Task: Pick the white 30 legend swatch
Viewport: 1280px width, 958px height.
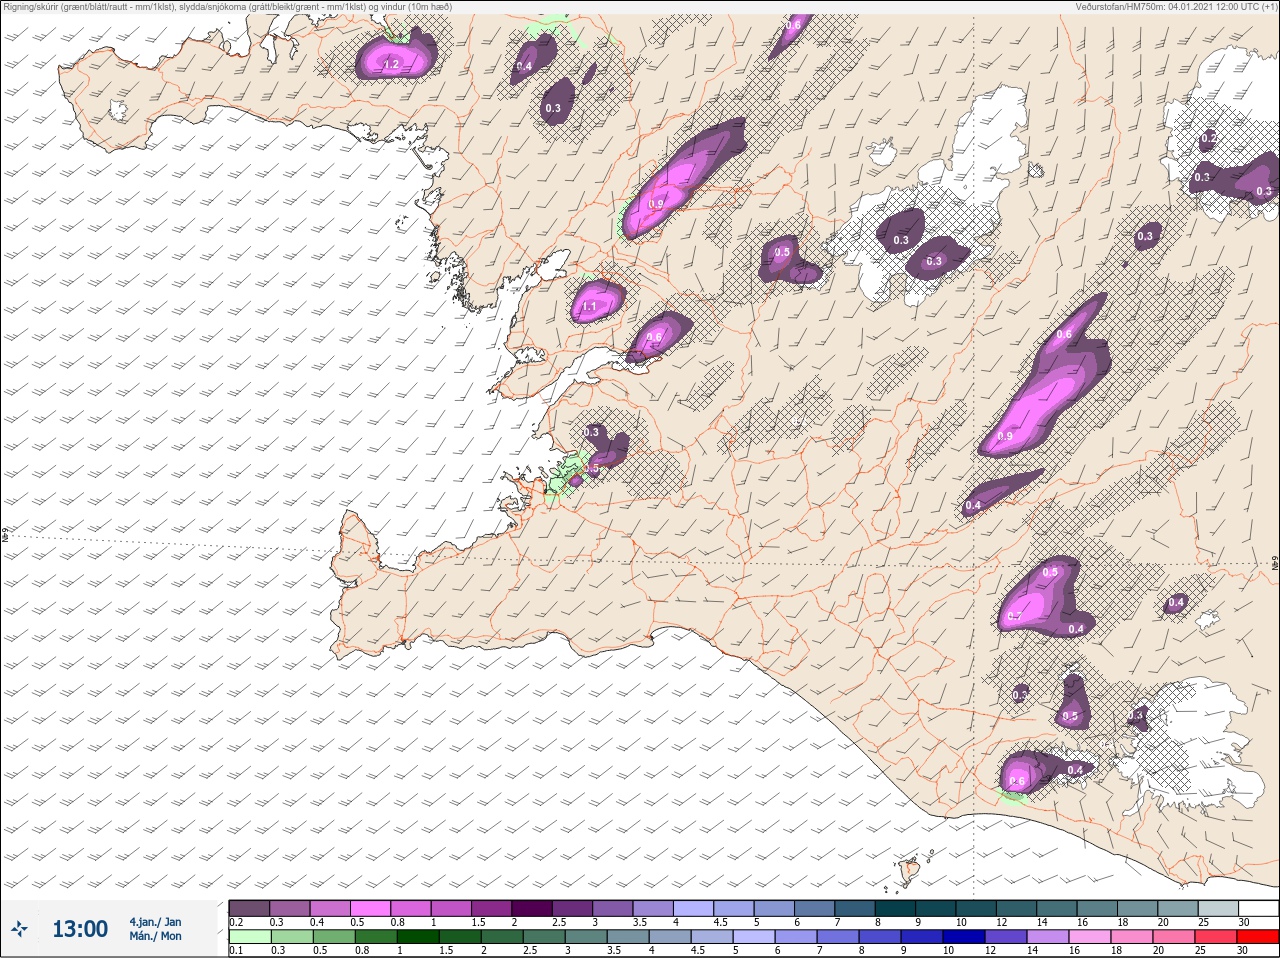Action: 1258,908
